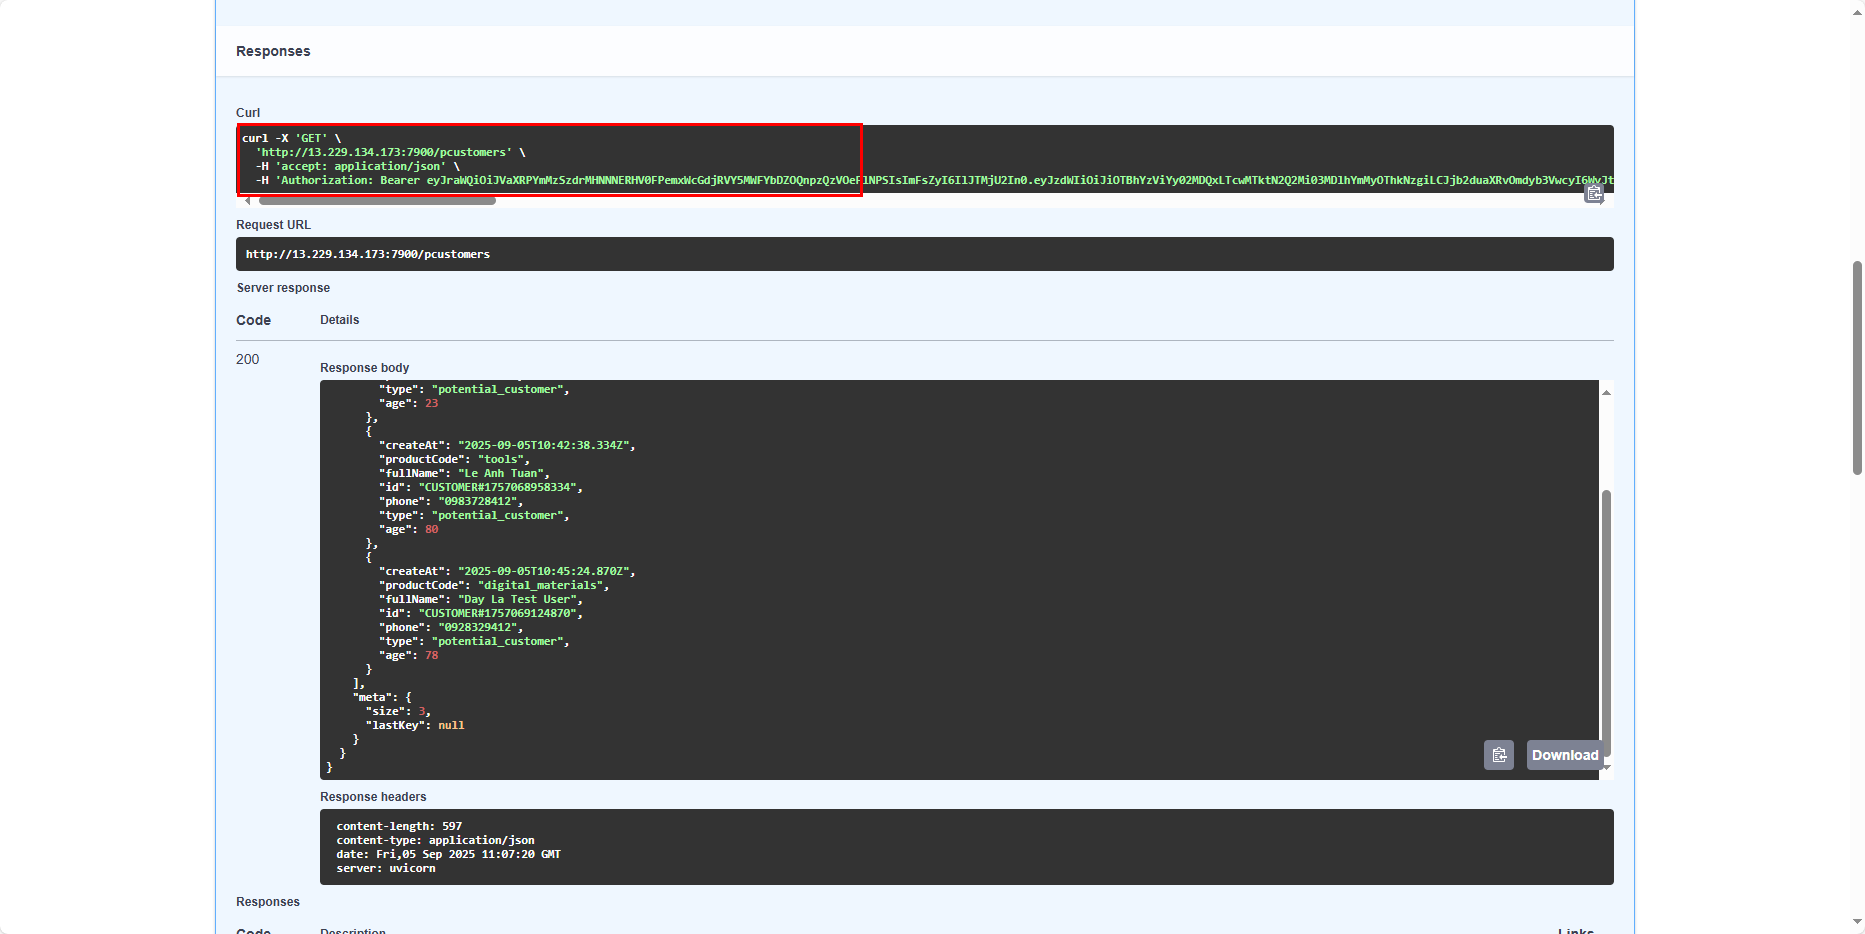Click the response body's scroll-up arrow

(x=1606, y=392)
